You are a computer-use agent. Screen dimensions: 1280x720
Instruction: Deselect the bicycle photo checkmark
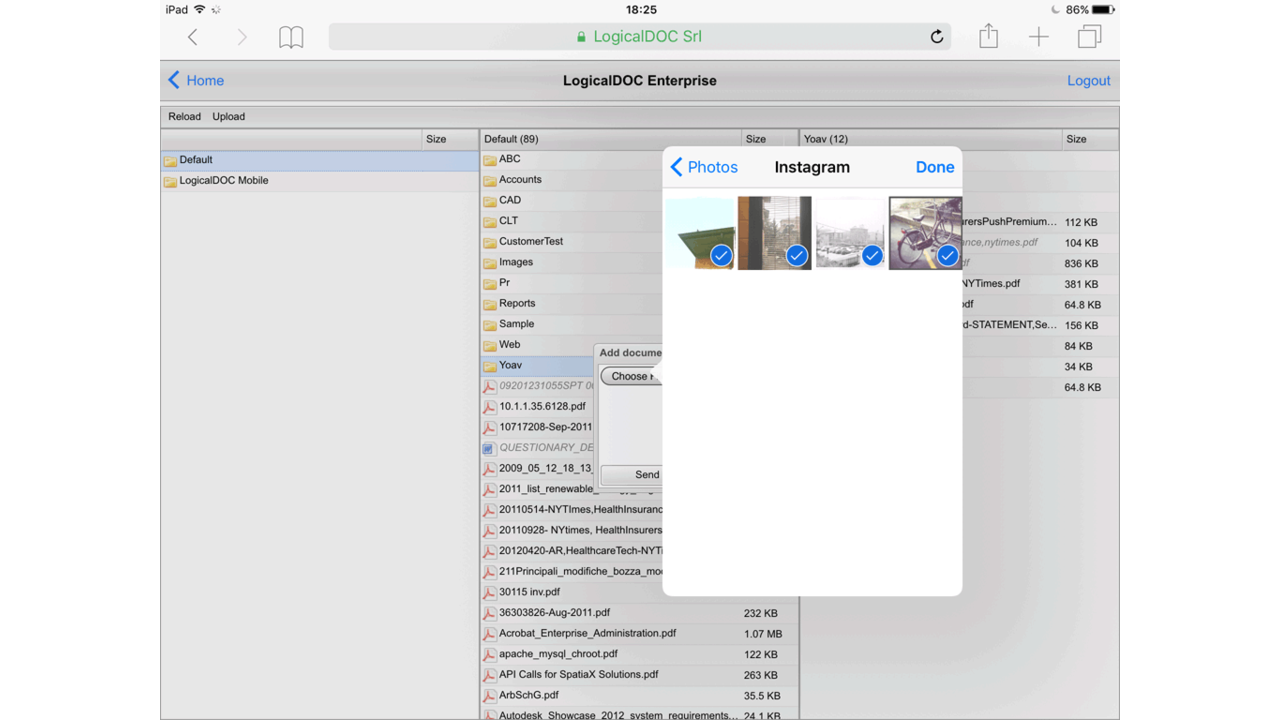pos(947,255)
